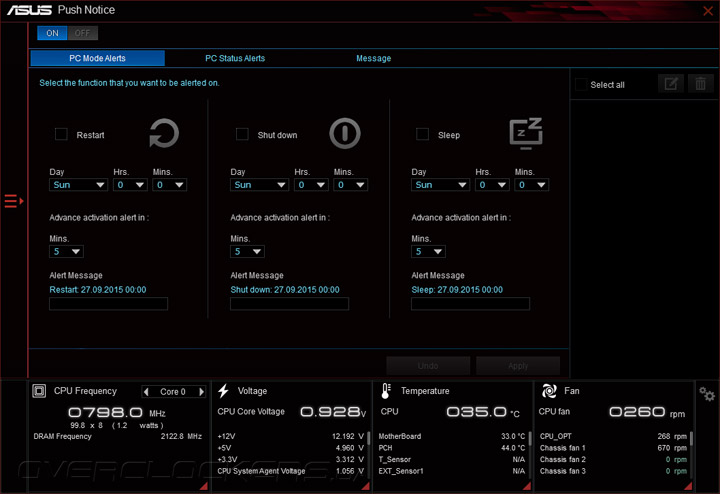This screenshot has height=494, width=720.
Task: Turn Push Notice OFF
Action: pos(82,33)
